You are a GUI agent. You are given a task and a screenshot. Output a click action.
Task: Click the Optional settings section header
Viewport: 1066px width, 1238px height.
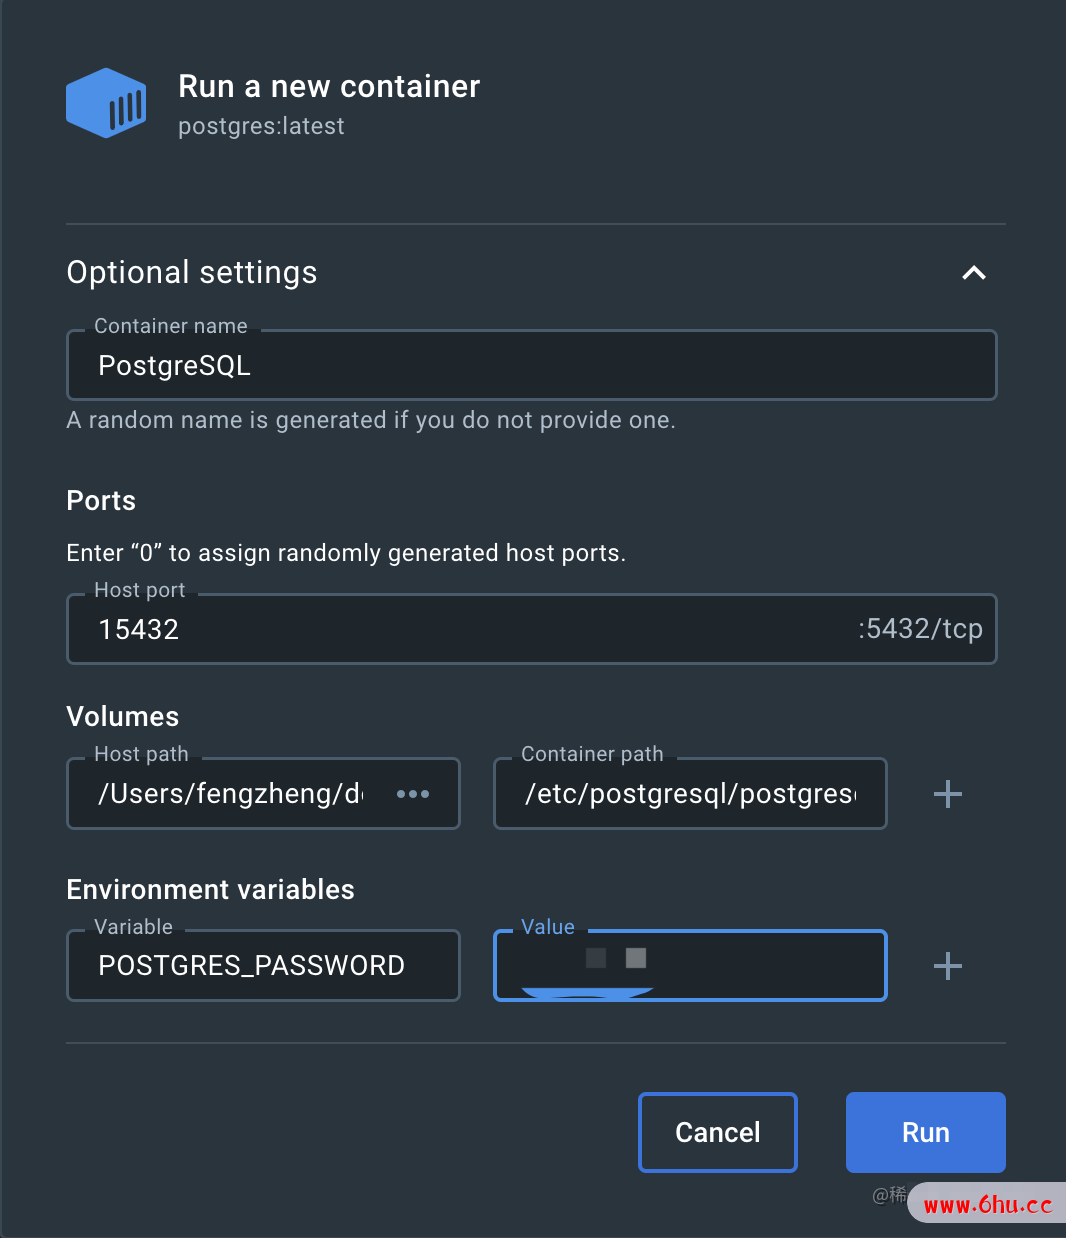(x=192, y=273)
